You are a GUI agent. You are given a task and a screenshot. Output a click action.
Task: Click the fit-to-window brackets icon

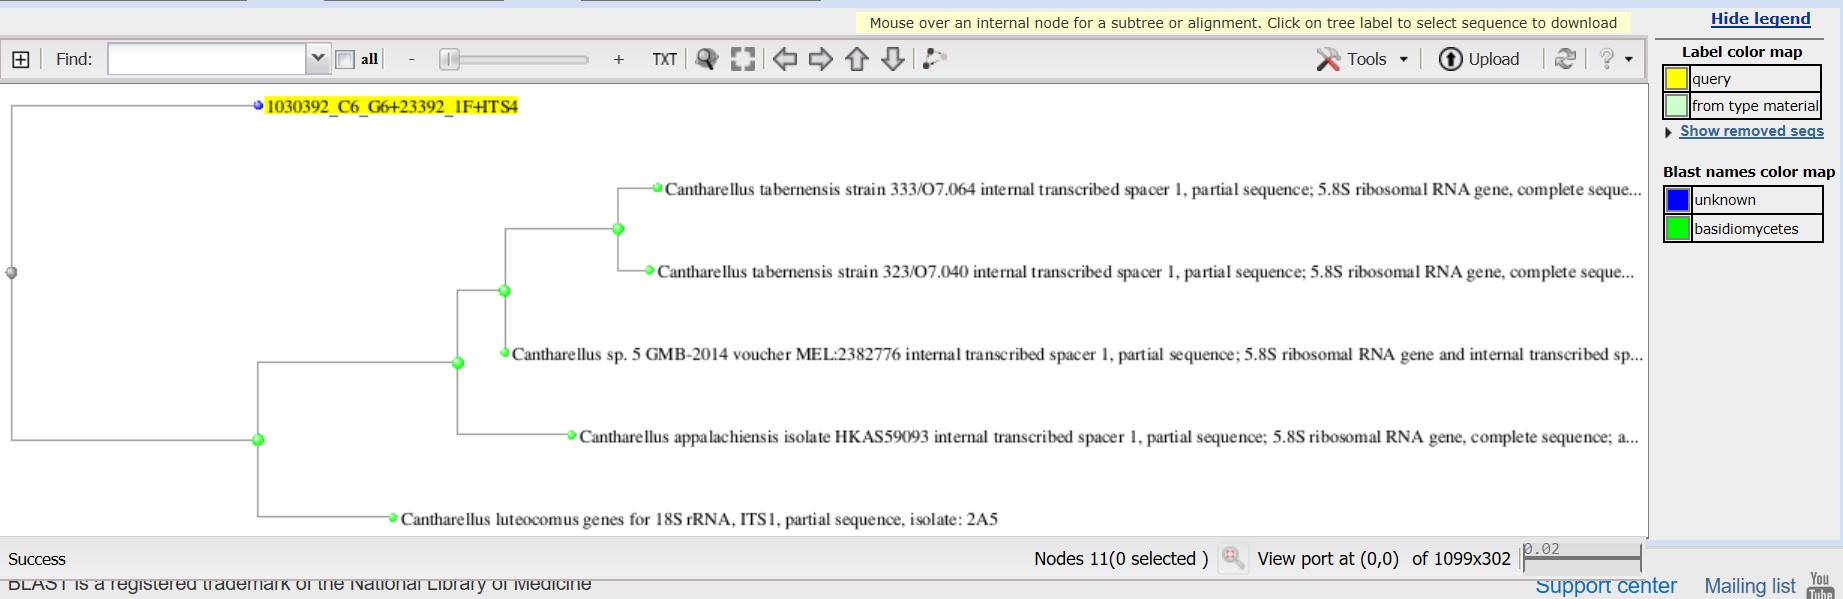tap(743, 60)
